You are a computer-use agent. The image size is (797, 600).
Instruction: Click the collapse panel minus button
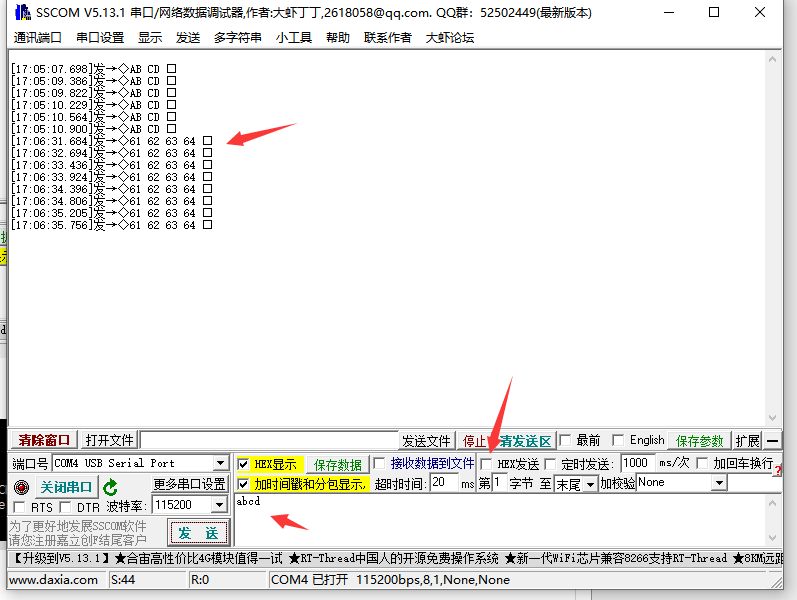773,441
